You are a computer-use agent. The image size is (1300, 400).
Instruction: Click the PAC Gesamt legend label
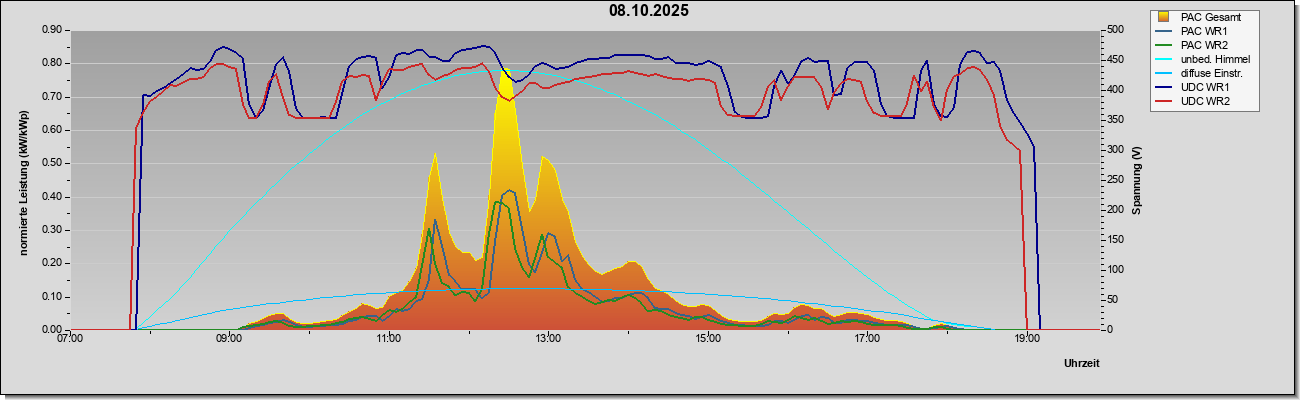click(x=1211, y=17)
